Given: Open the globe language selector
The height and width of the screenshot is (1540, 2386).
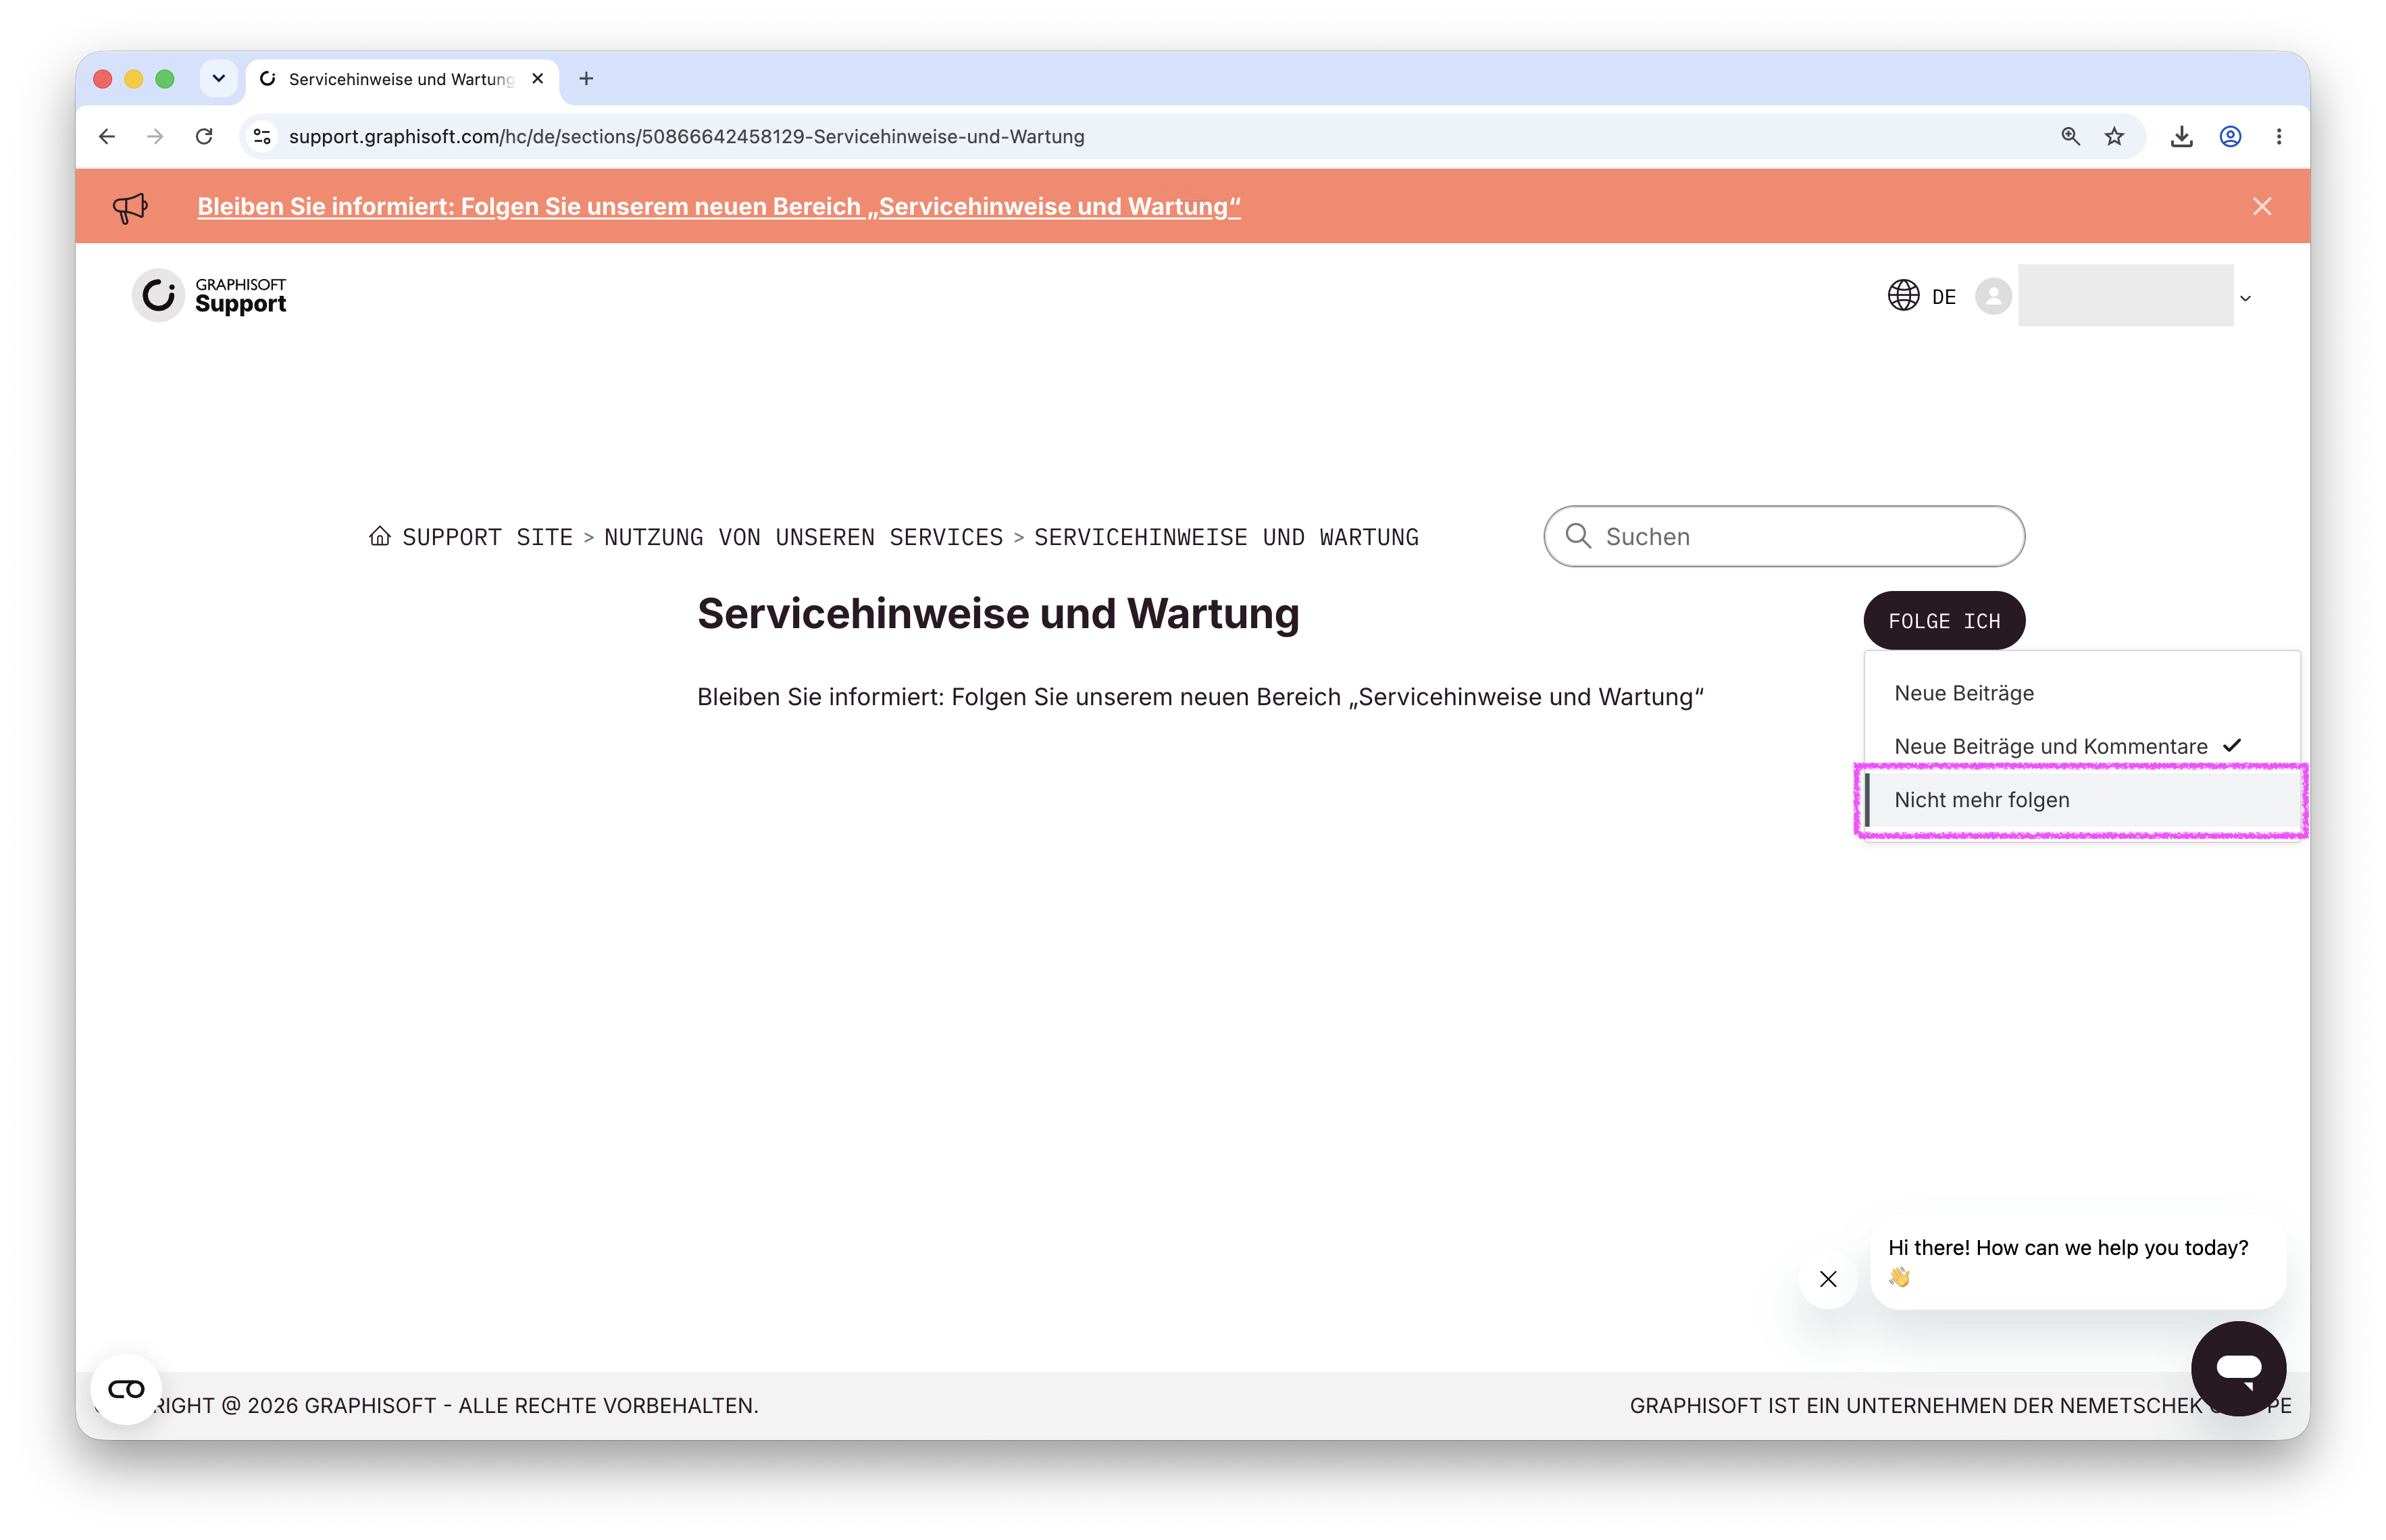Looking at the screenshot, I should 1903,296.
